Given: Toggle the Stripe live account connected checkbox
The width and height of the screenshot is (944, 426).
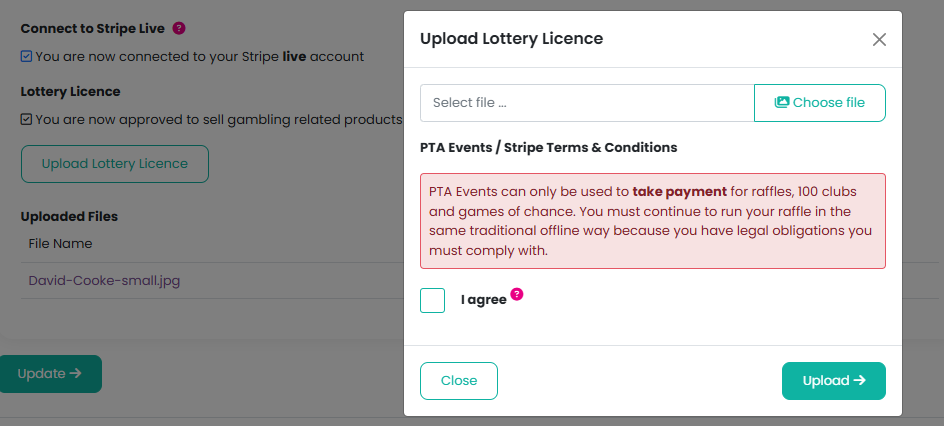Looking at the screenshot, I should click(x=27, y=56).
